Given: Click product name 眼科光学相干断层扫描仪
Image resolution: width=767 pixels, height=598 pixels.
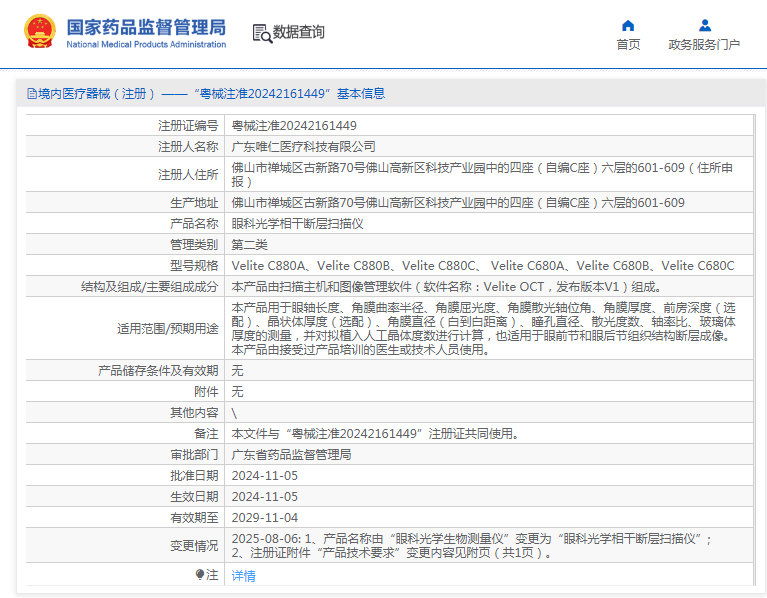Looking at the screenshot, I should click(x=297, y=223).
